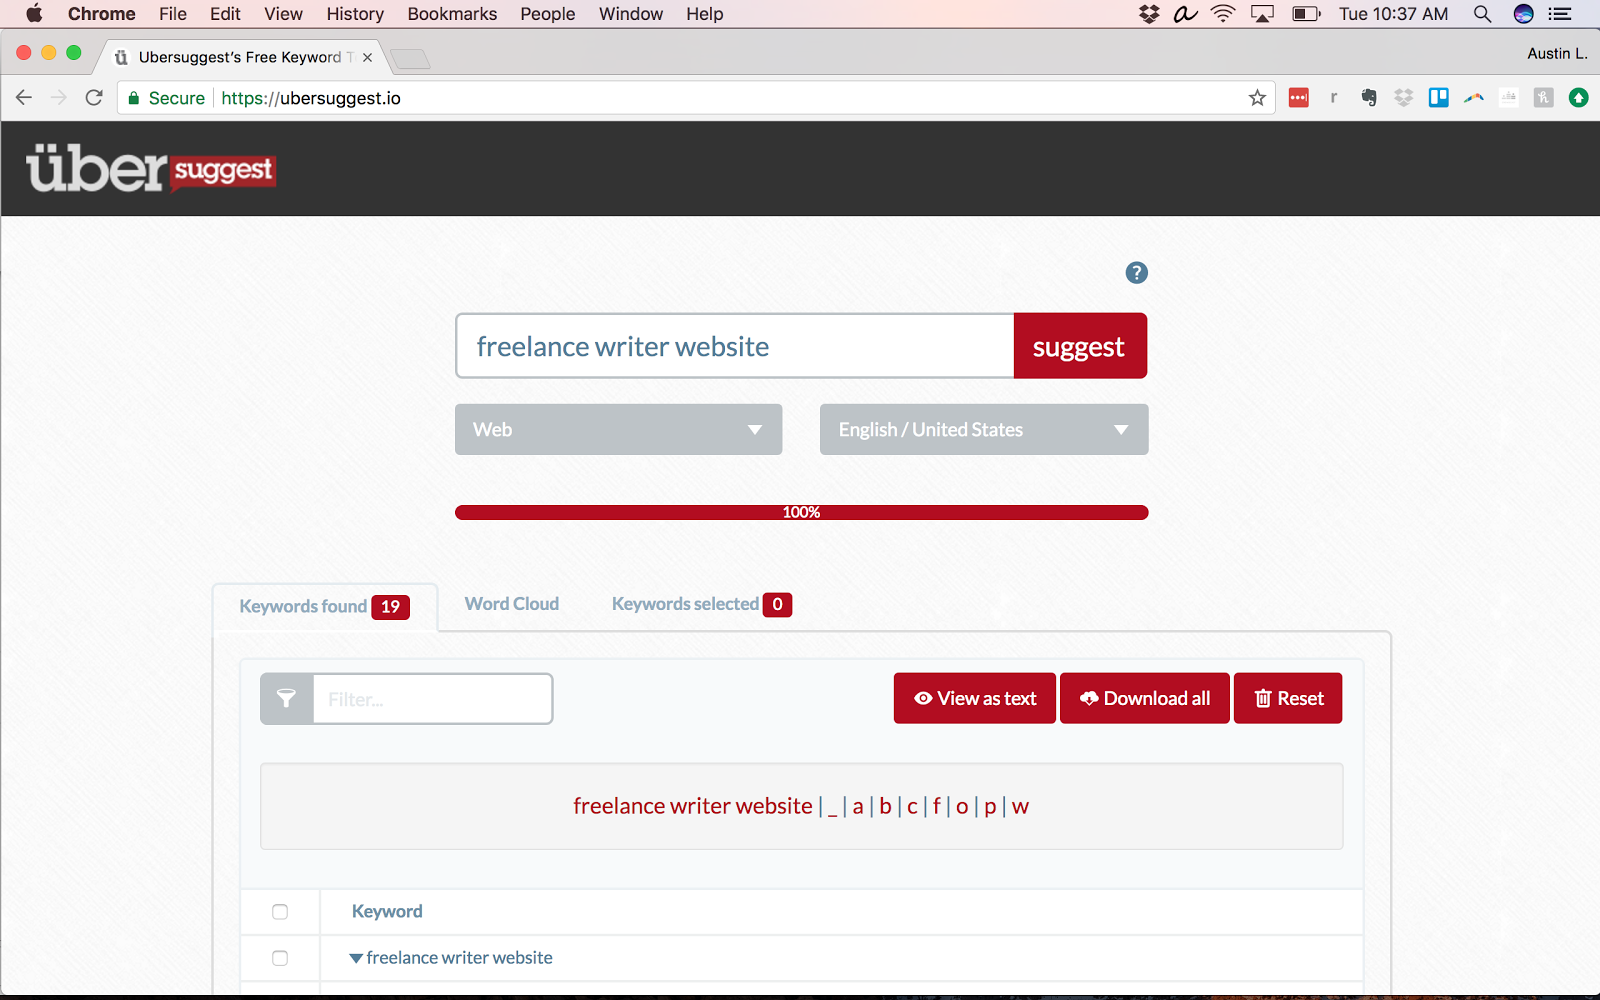Open the Help menu
The width and height of the screenshot is (1600, 1000).
(705, 14)
